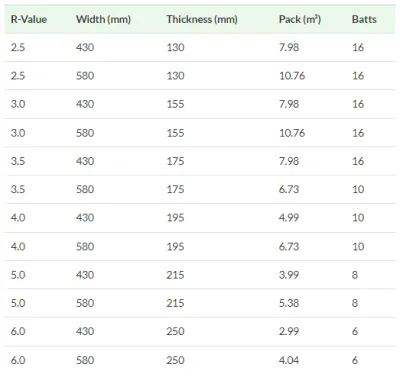
Task: Click the Width (mm) column header
Action: pos(103,19)
